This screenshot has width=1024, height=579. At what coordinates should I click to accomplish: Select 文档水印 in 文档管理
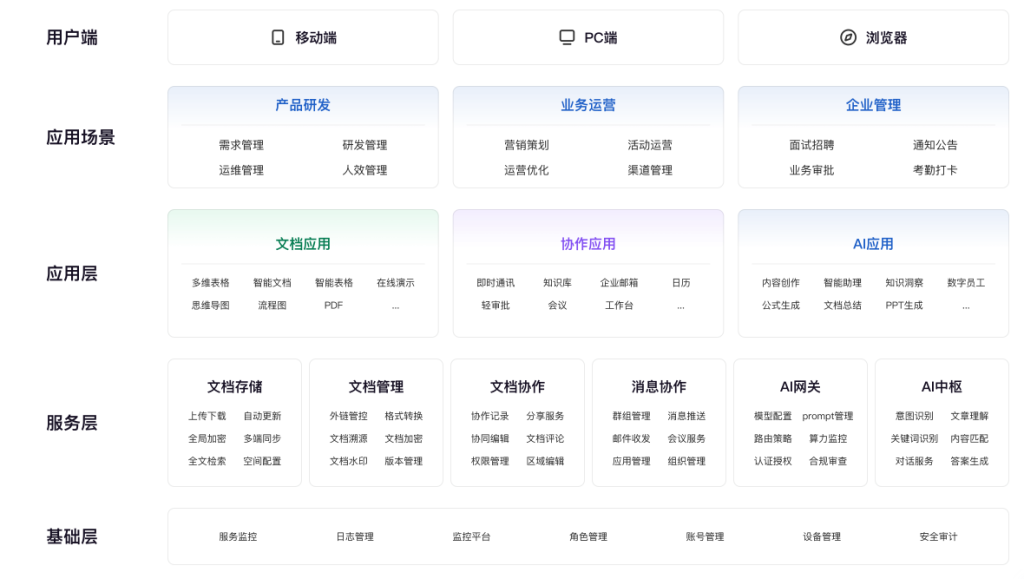point(348,461)
